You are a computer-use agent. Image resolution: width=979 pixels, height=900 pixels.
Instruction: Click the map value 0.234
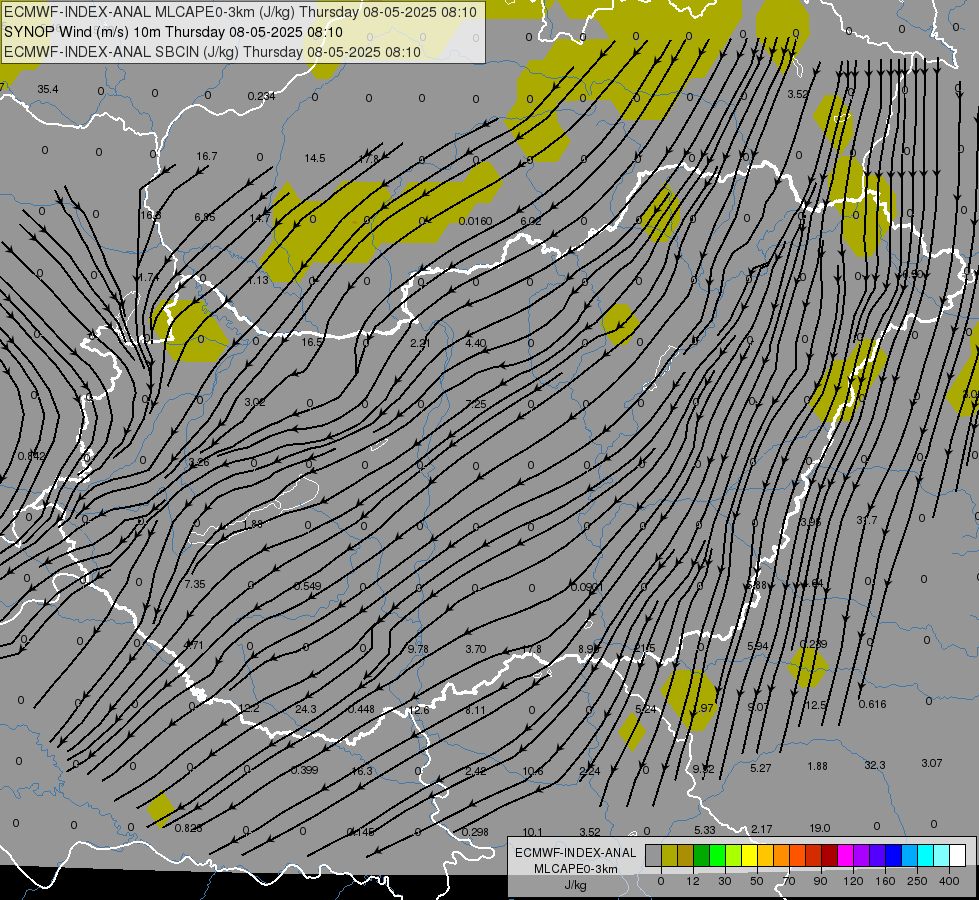[261, 96]
